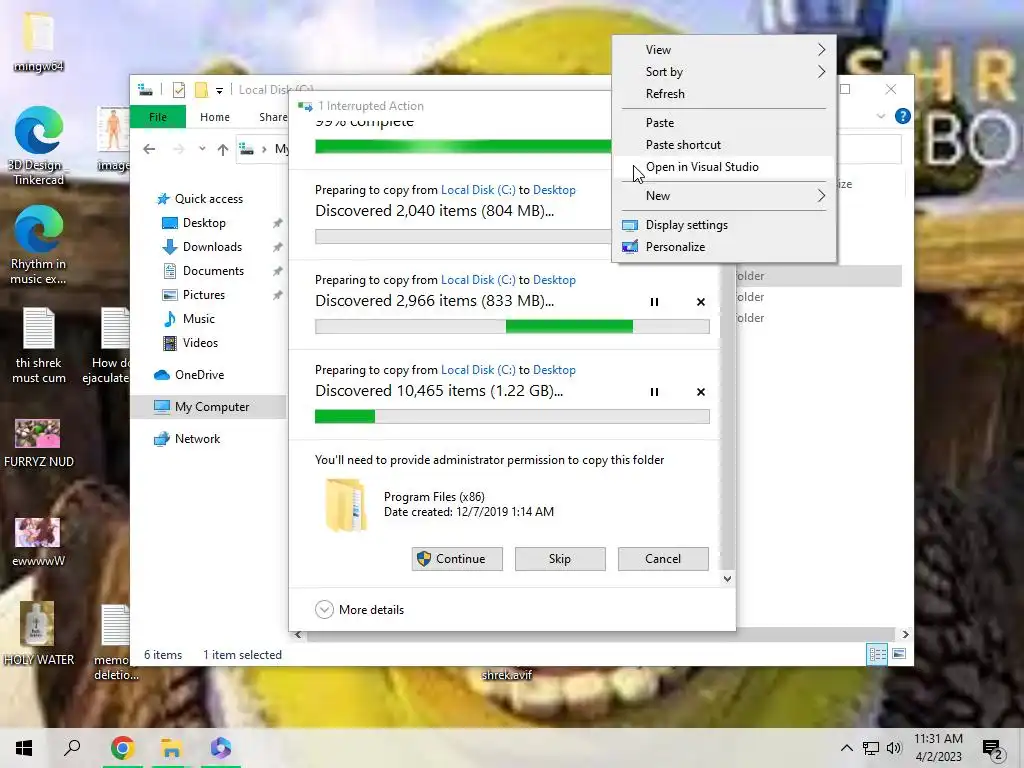Cancel the 2,966 items copy with X

[x=701, y=302]
